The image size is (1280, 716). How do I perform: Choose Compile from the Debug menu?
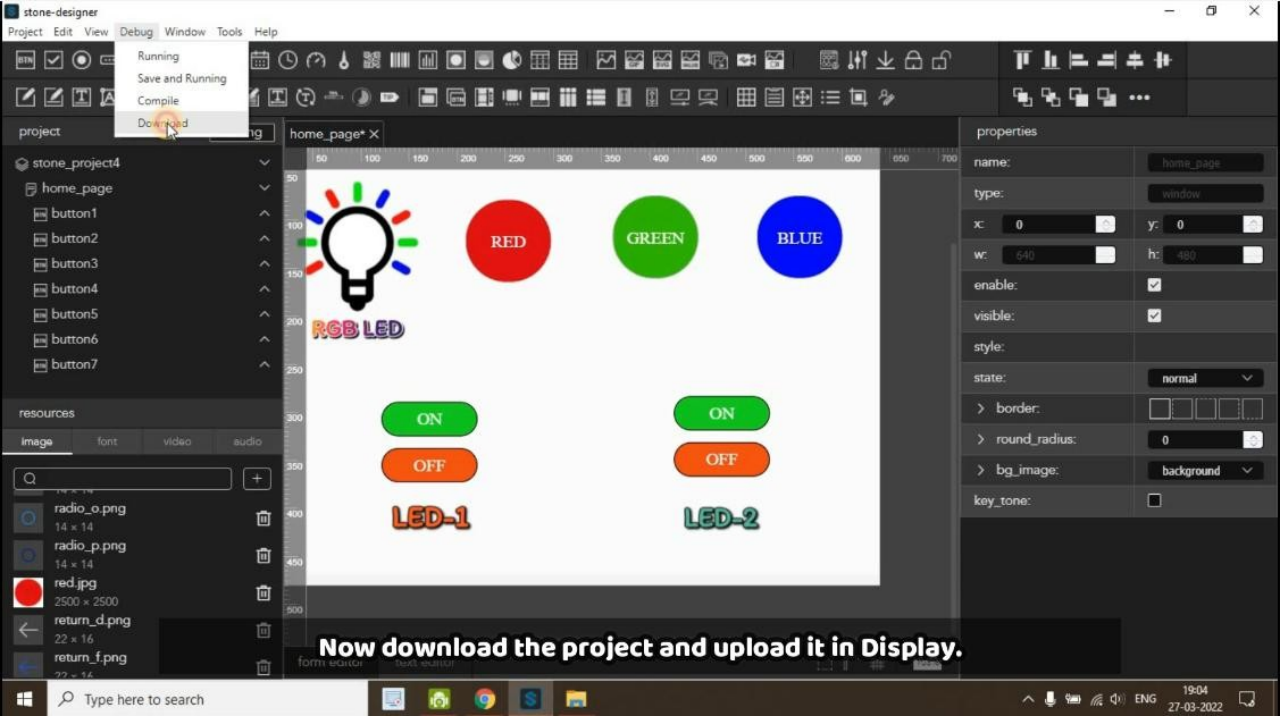tap(158, 100)
